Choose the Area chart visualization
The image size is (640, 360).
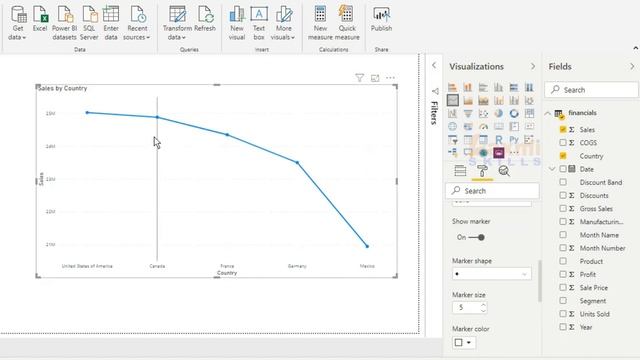pos(468,100)
